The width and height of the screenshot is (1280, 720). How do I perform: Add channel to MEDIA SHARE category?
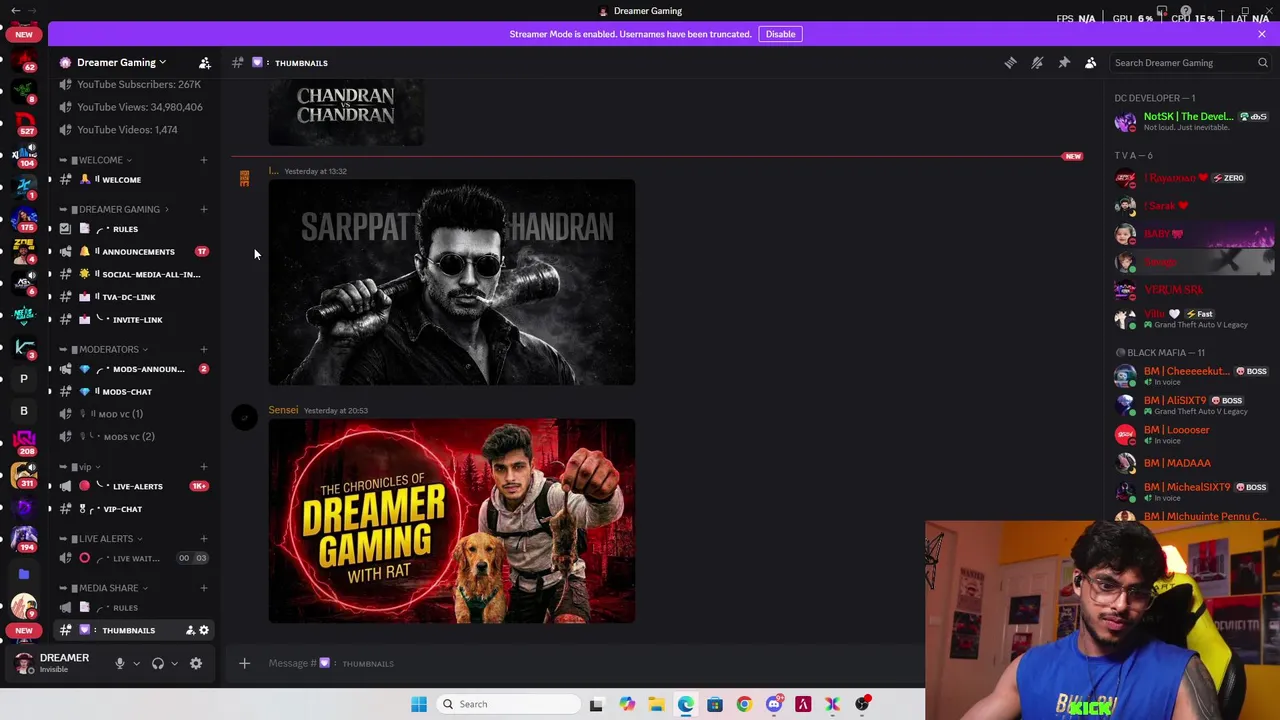coord(203,588)
